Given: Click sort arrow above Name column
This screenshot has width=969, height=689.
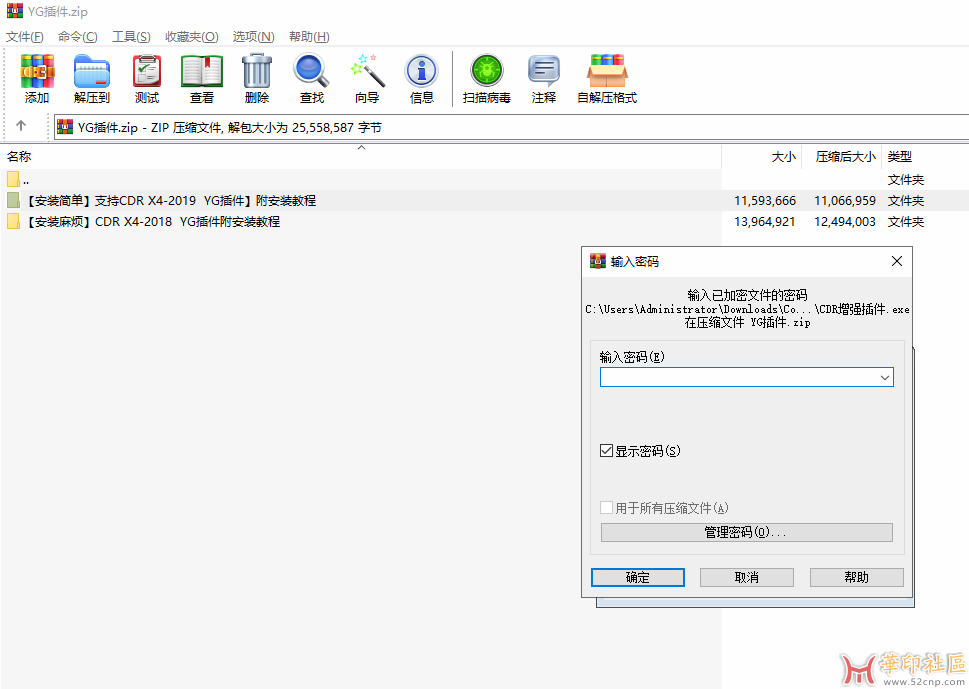Looking at the screenshot, I should [x=362, y=148].
